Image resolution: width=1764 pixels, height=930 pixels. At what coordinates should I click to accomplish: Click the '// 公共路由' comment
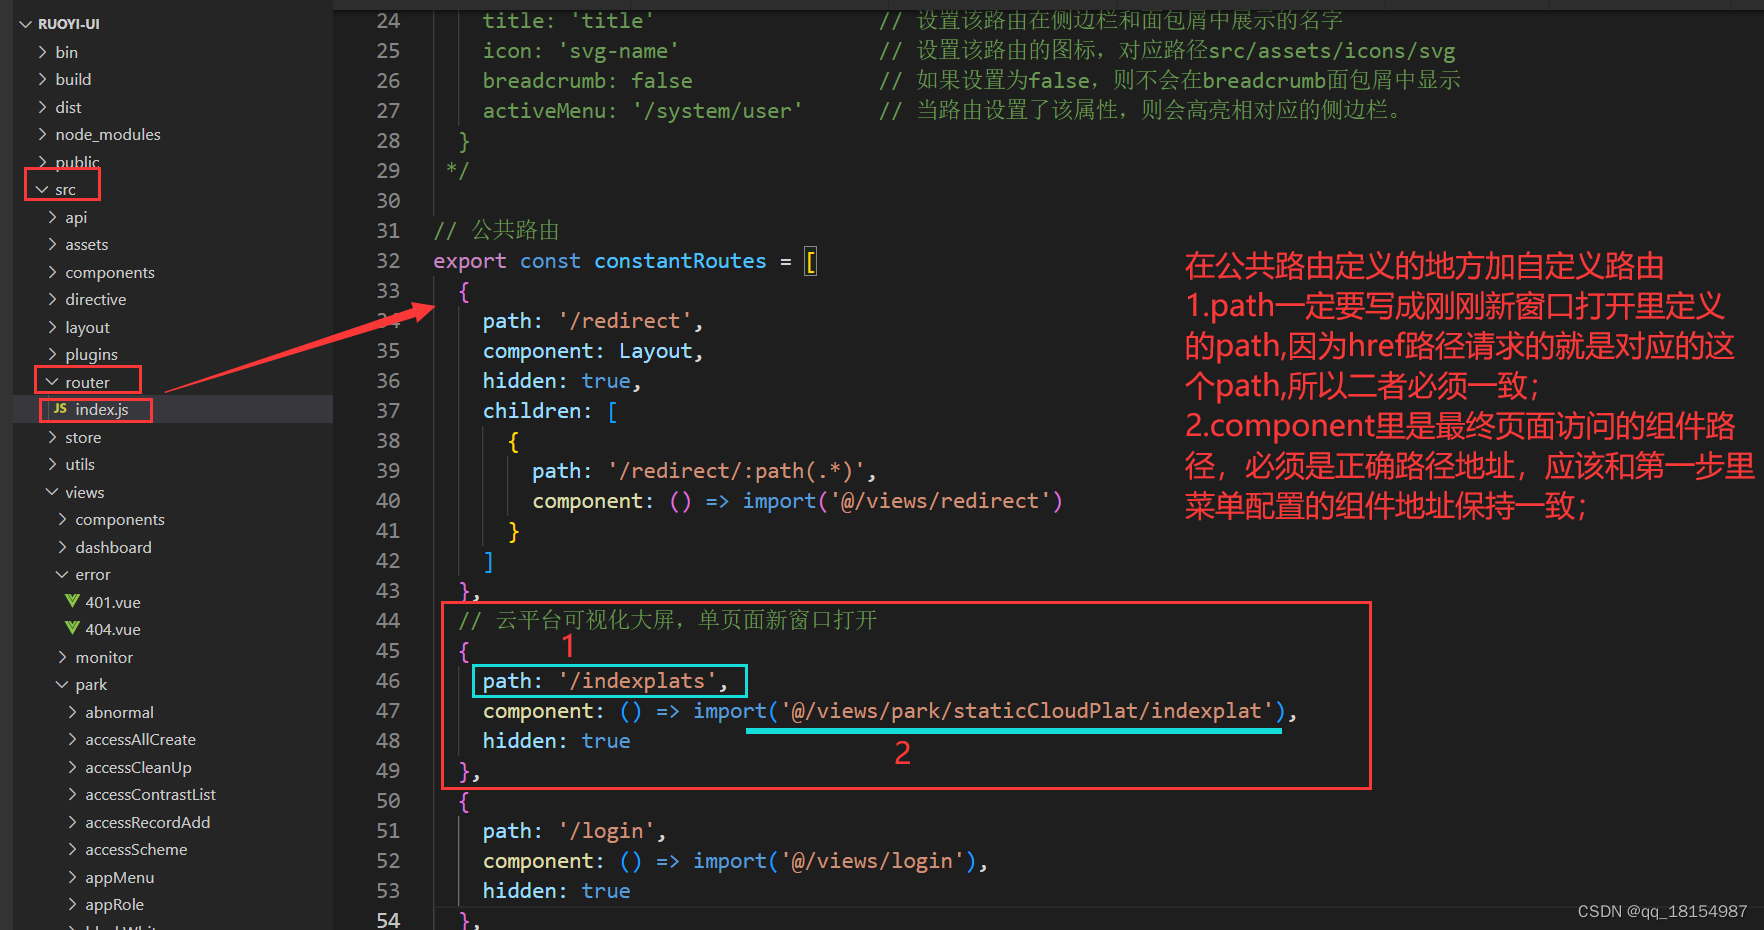(x=496, y=231)
